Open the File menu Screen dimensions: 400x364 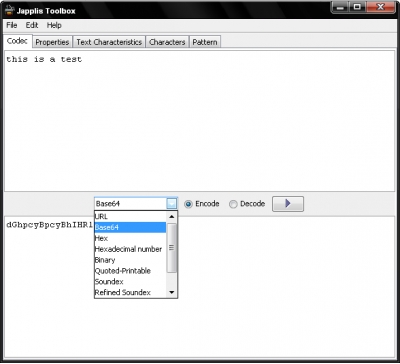[12, 25]
